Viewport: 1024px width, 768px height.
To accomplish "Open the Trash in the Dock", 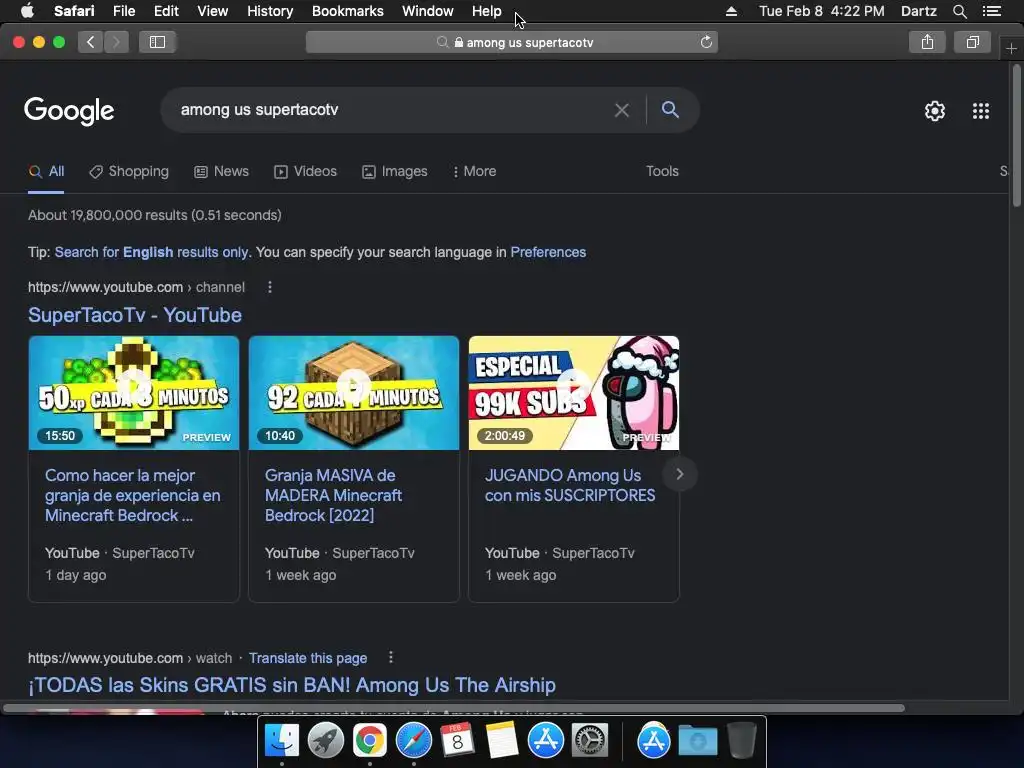I will pyautogui.click(x=741, y=741).
